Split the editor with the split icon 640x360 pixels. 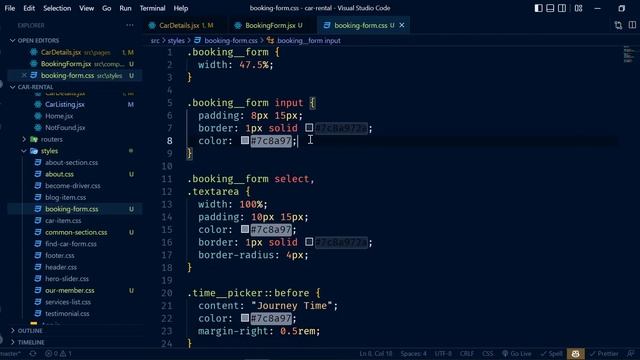pyautogui.click(x=632, y=25)
